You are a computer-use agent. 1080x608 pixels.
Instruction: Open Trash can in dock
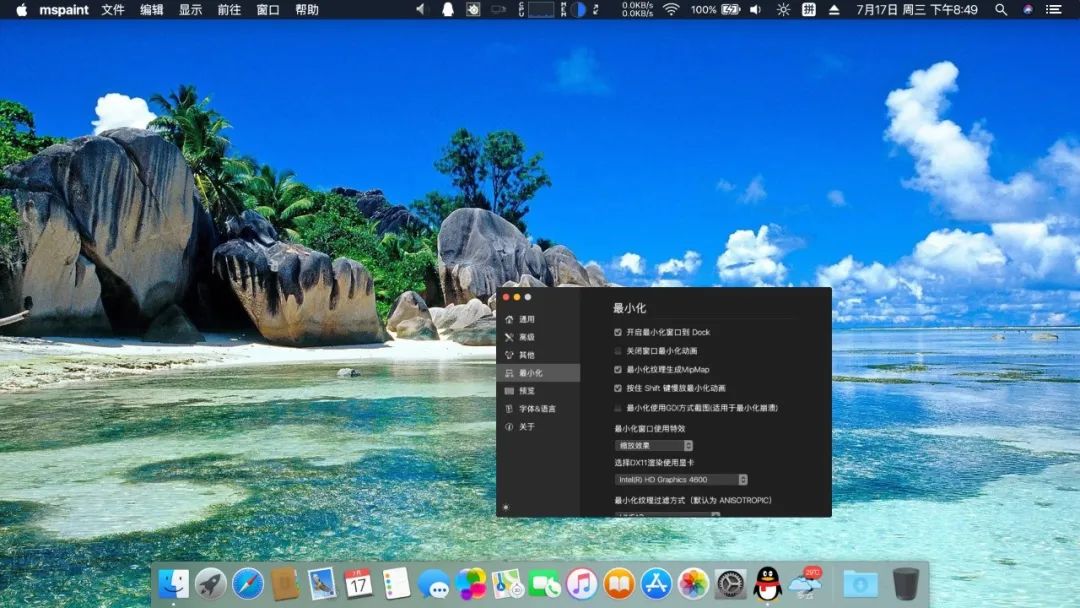[906, 584]
